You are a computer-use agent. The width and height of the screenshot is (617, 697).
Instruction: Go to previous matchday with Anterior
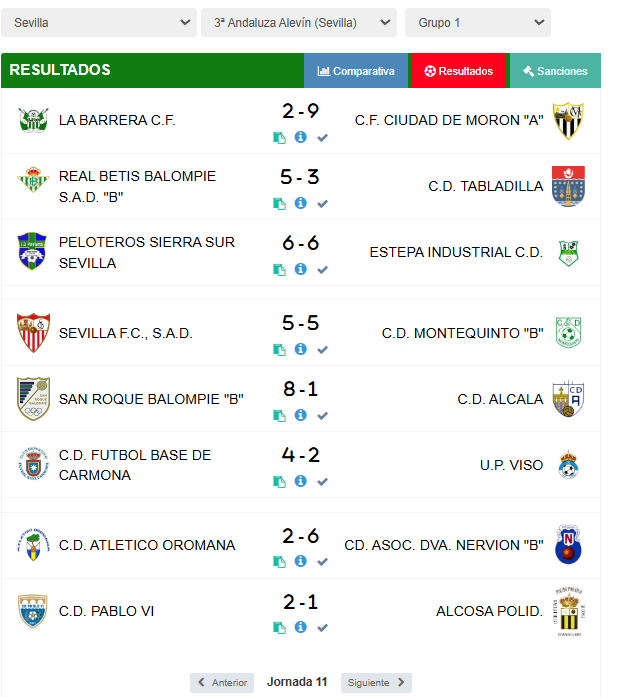pyautogui.click(x=222, y=682)
